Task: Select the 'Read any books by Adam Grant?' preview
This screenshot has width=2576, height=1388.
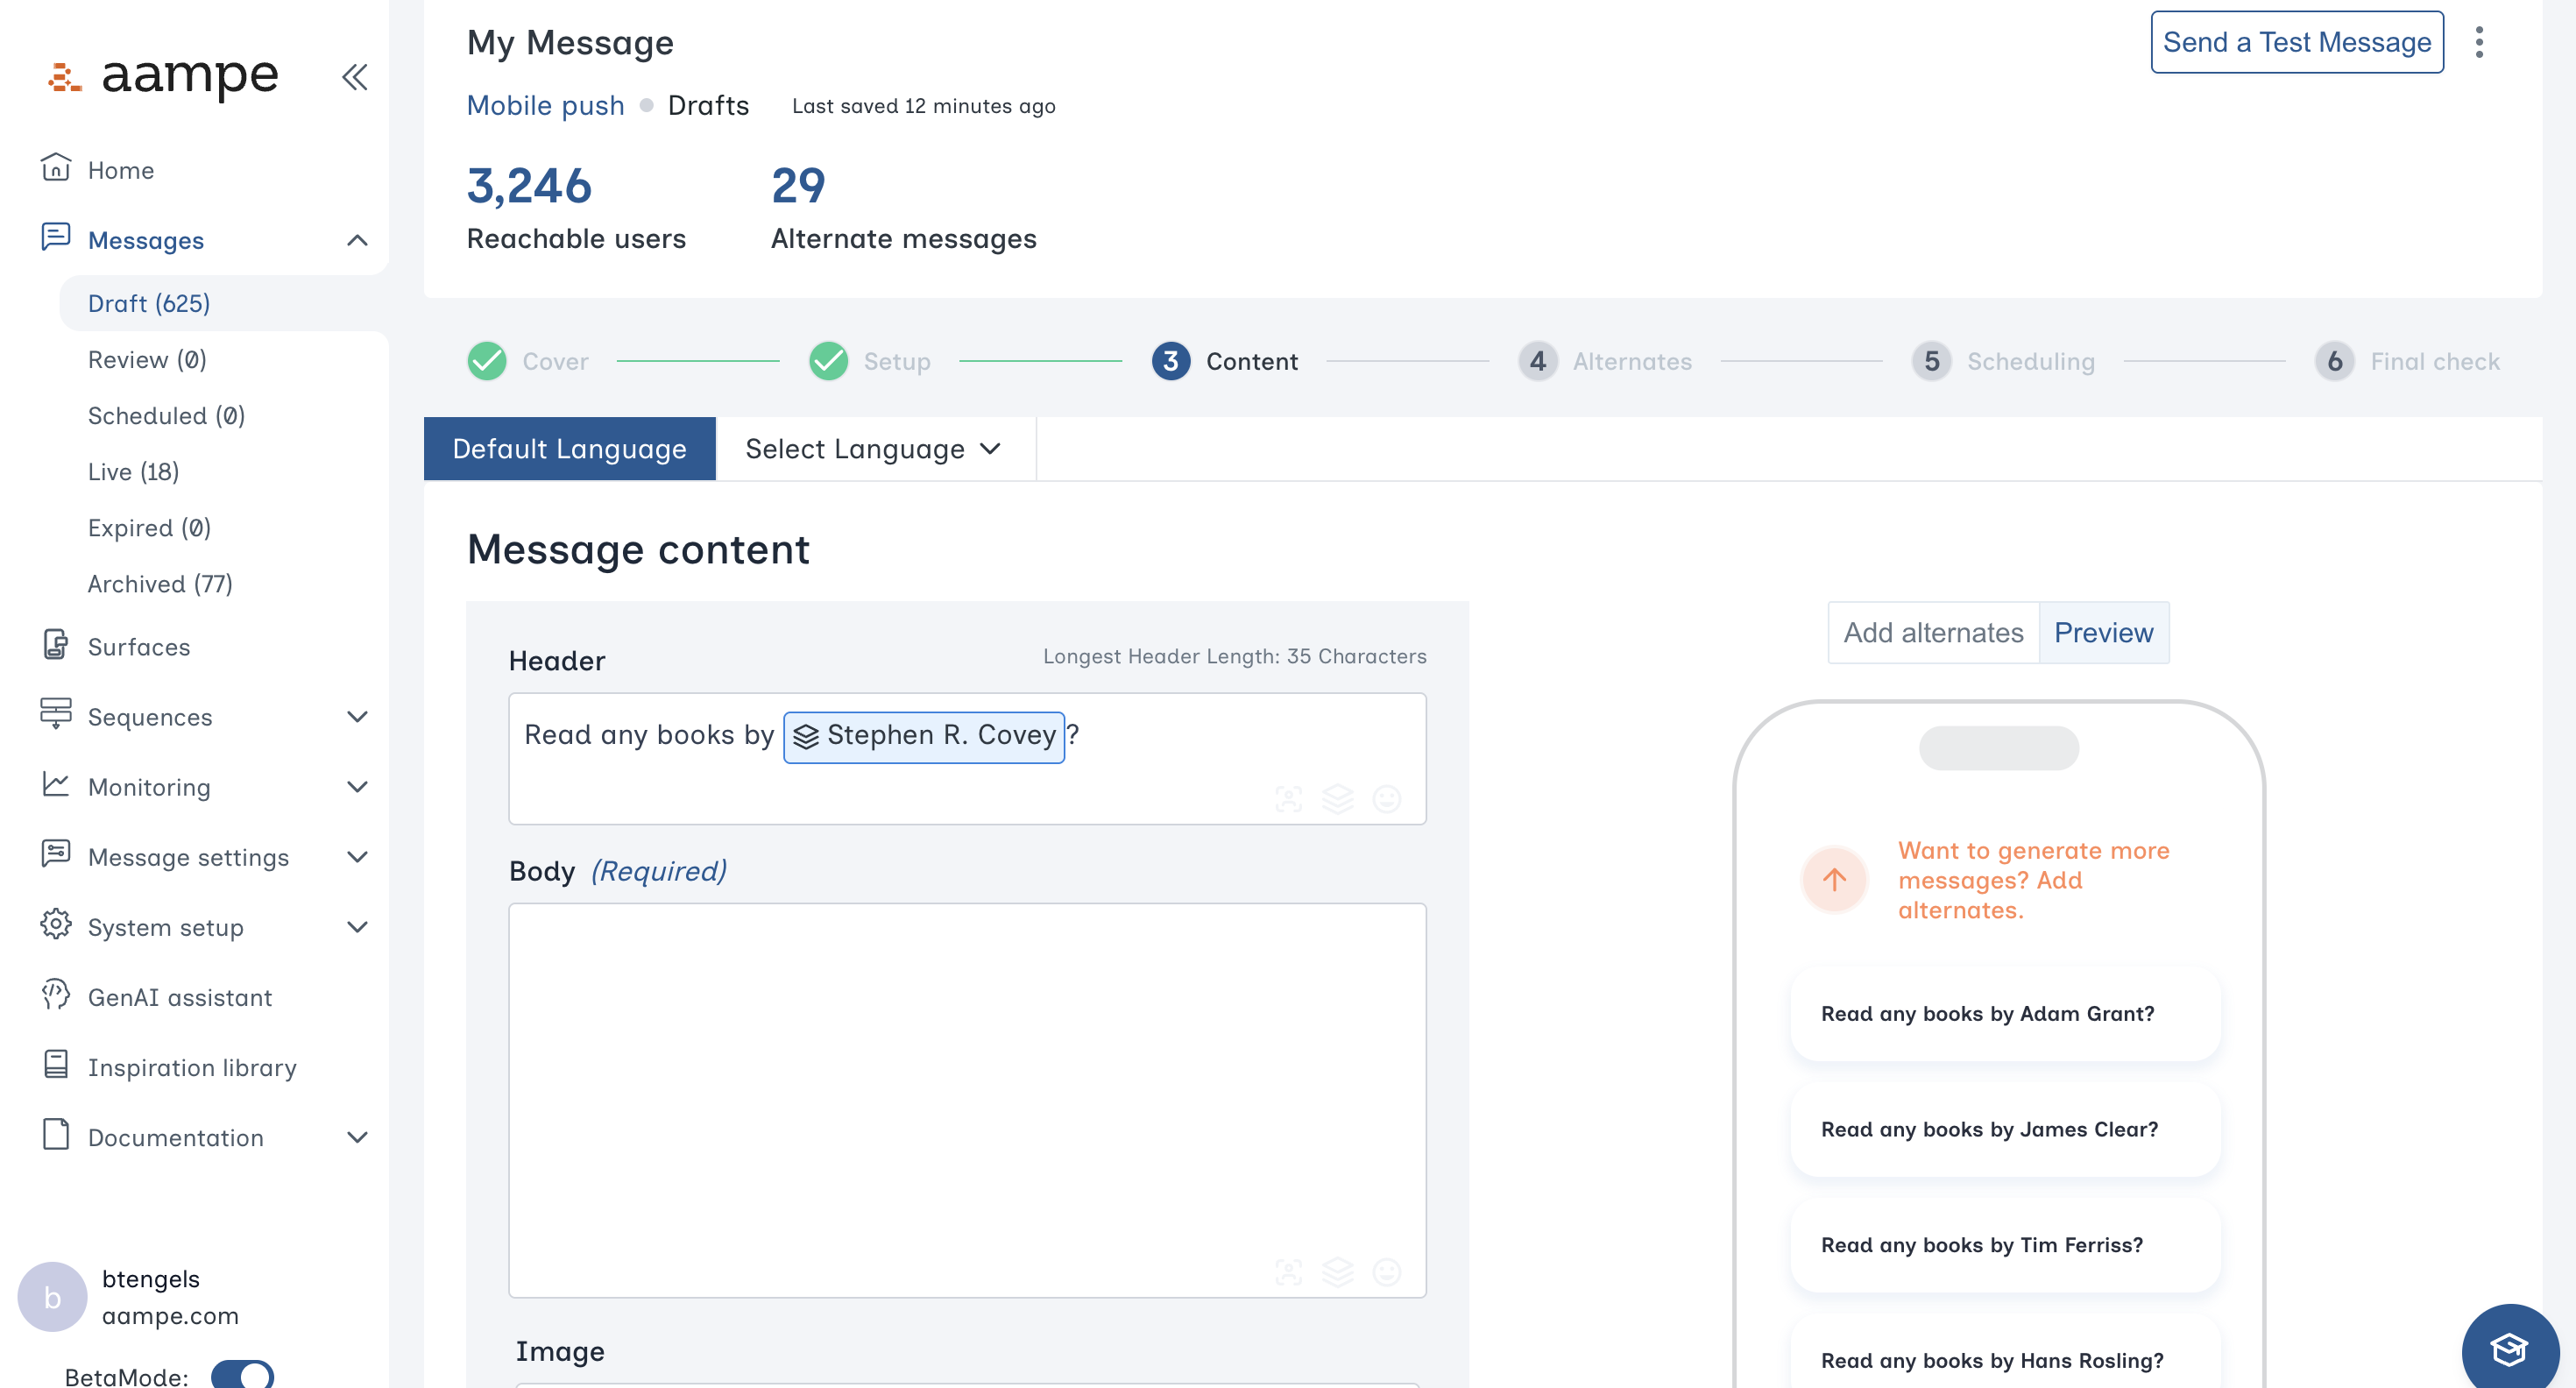Action: pyautogui.click(x=2005, y=1013)
